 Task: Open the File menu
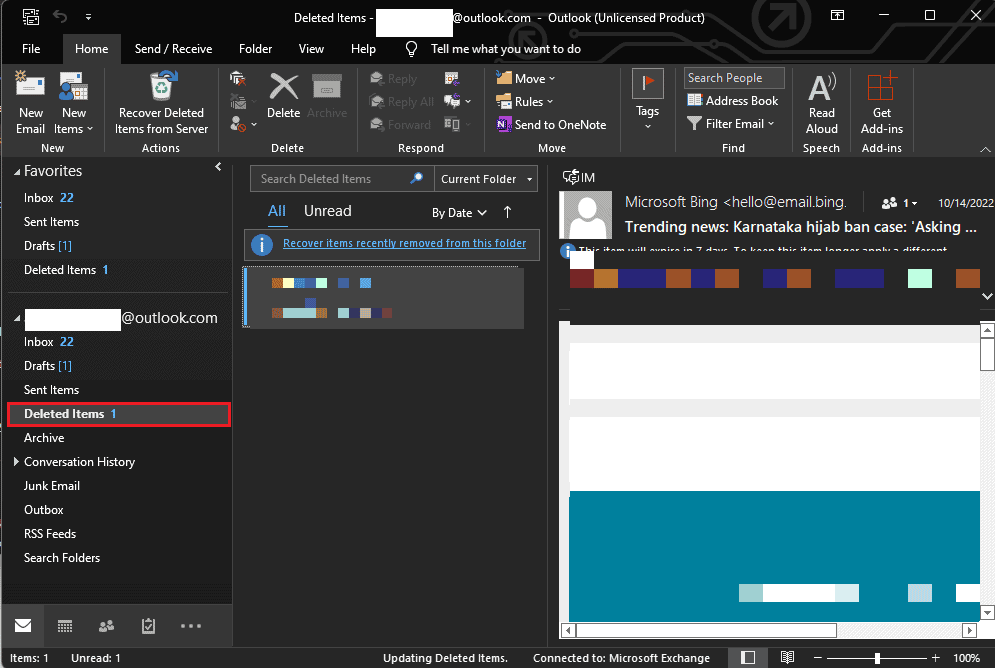31,48
